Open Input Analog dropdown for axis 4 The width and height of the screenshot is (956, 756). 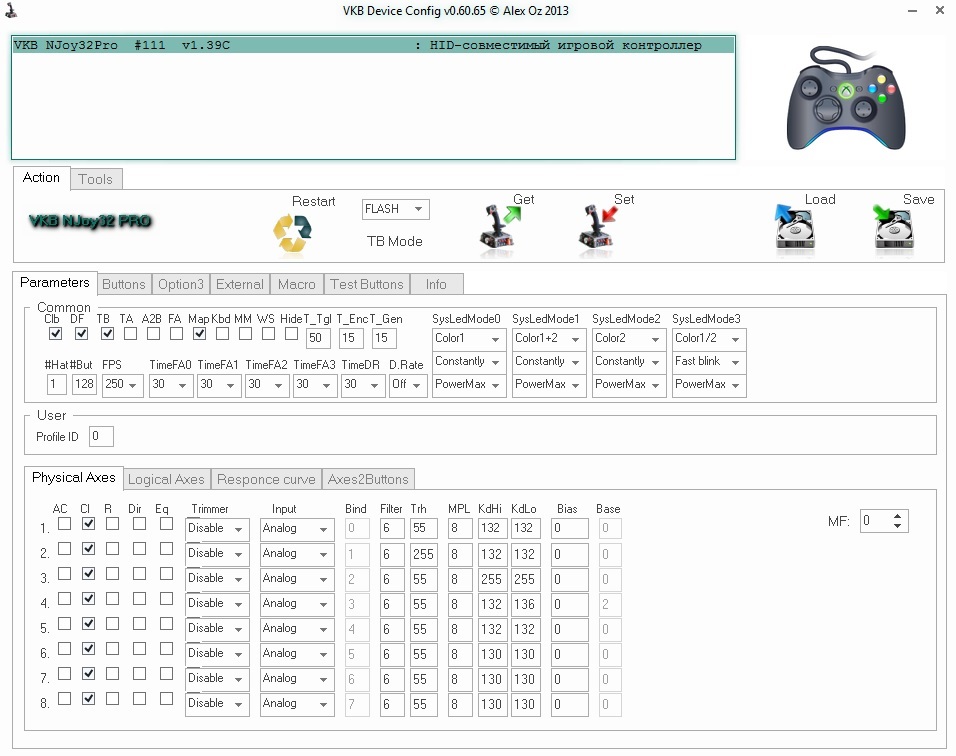297,604
